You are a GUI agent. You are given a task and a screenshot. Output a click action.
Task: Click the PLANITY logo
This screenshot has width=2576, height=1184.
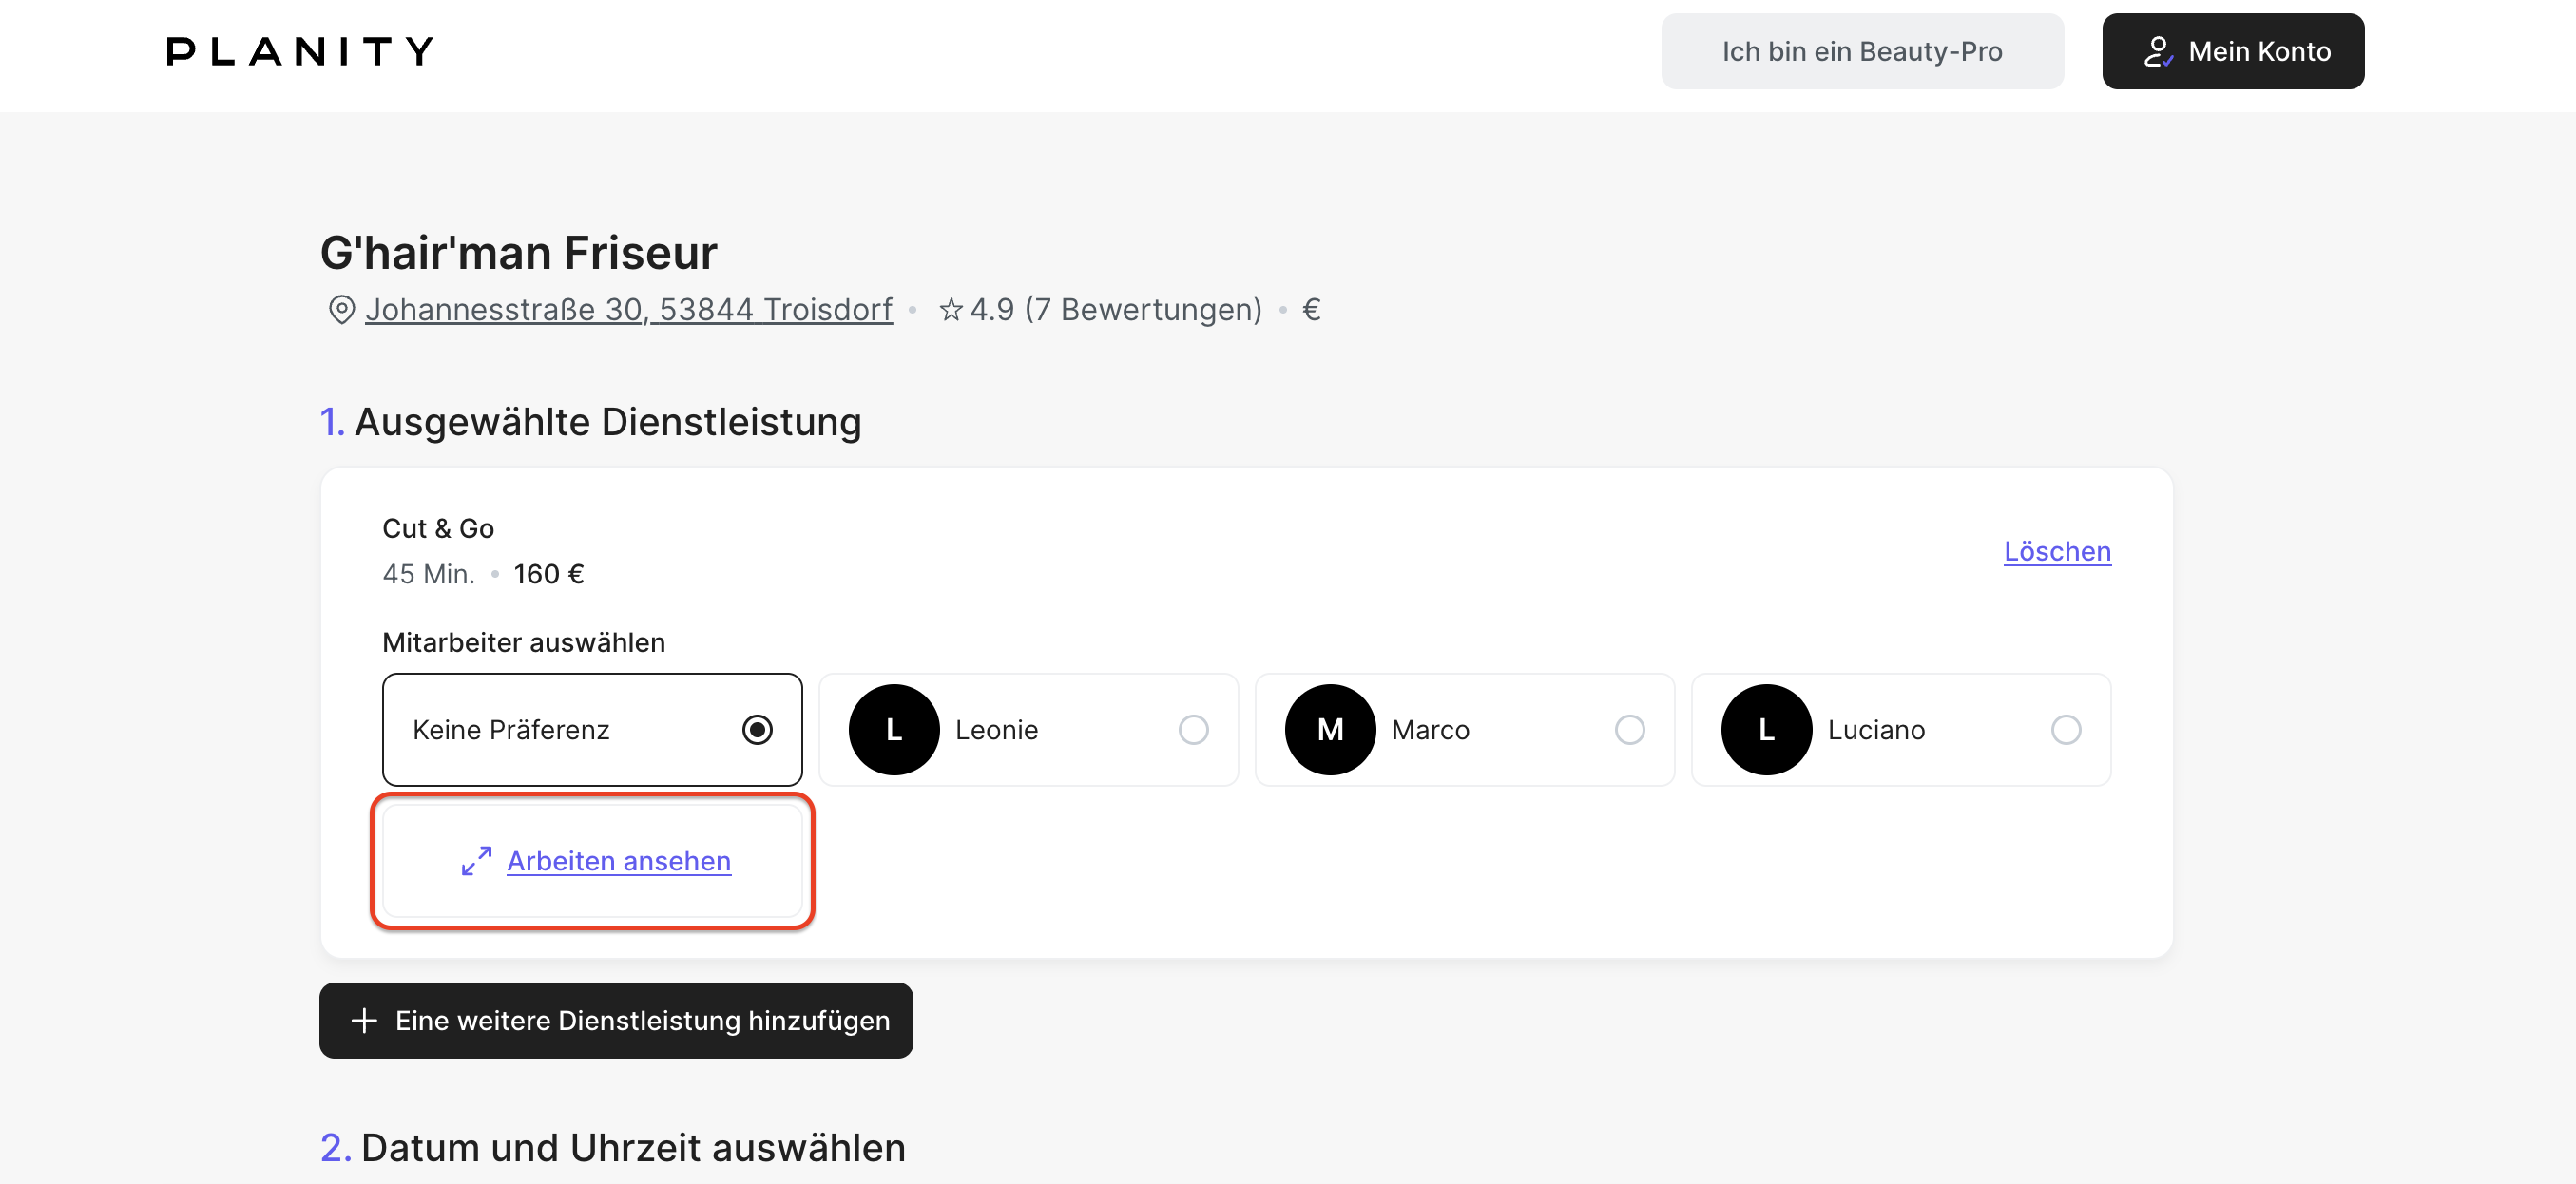tap(300, 51)
